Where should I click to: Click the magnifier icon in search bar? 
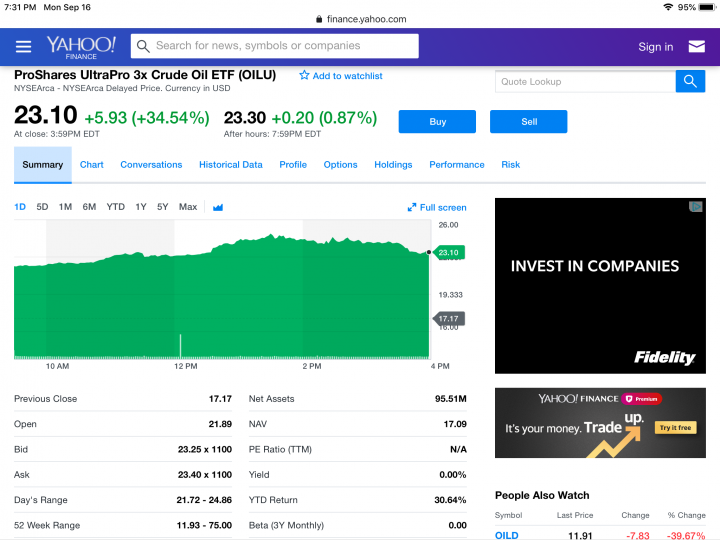coord(143,46)
